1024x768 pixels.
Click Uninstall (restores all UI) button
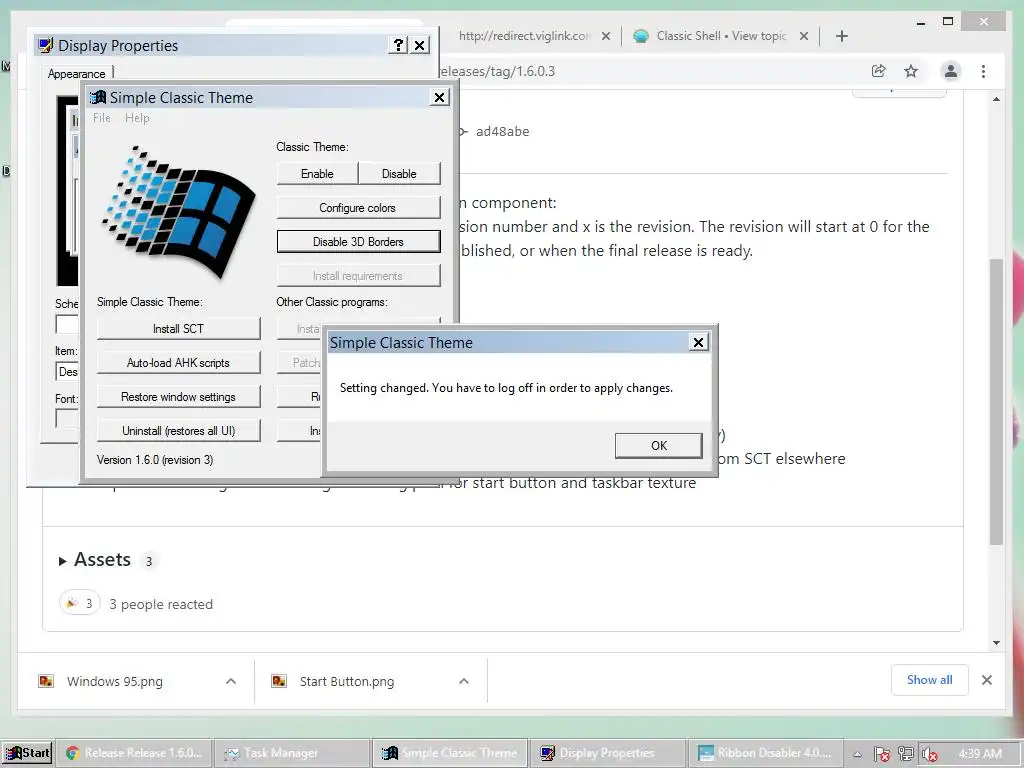pyautogui.click(x=178, y=430)
